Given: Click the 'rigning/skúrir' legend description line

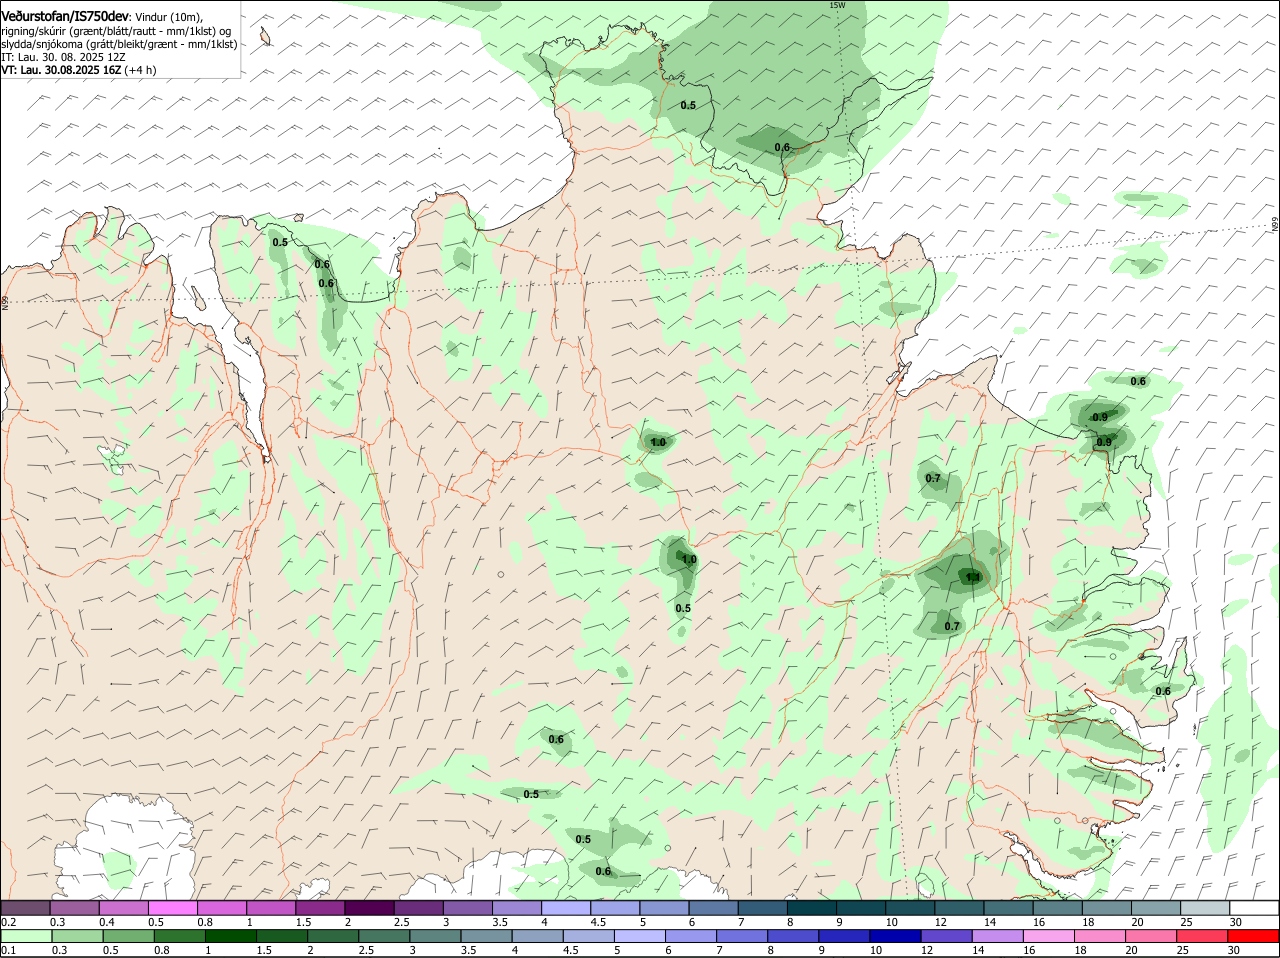Looking at the screenshot, I should coord(116,31).
